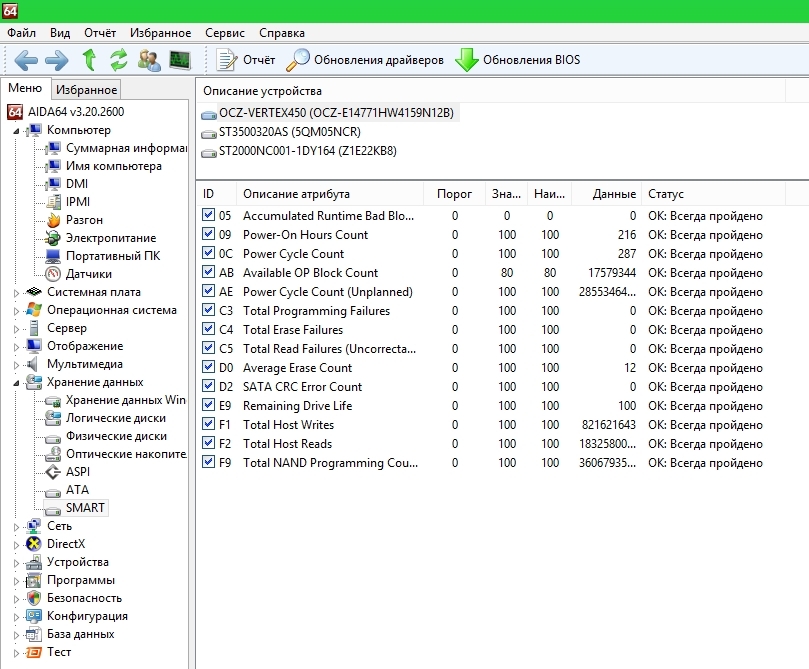
Task: Toggle checkbox for D0 Average Erase Count
Action: (208, 367)
